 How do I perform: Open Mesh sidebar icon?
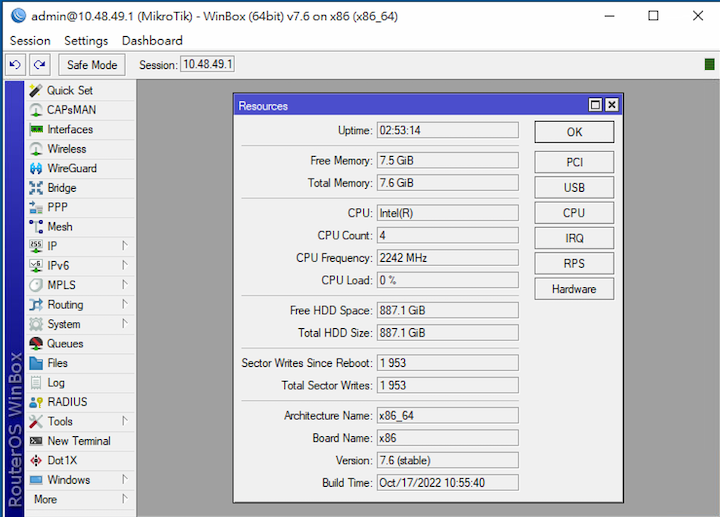[36, 227]
